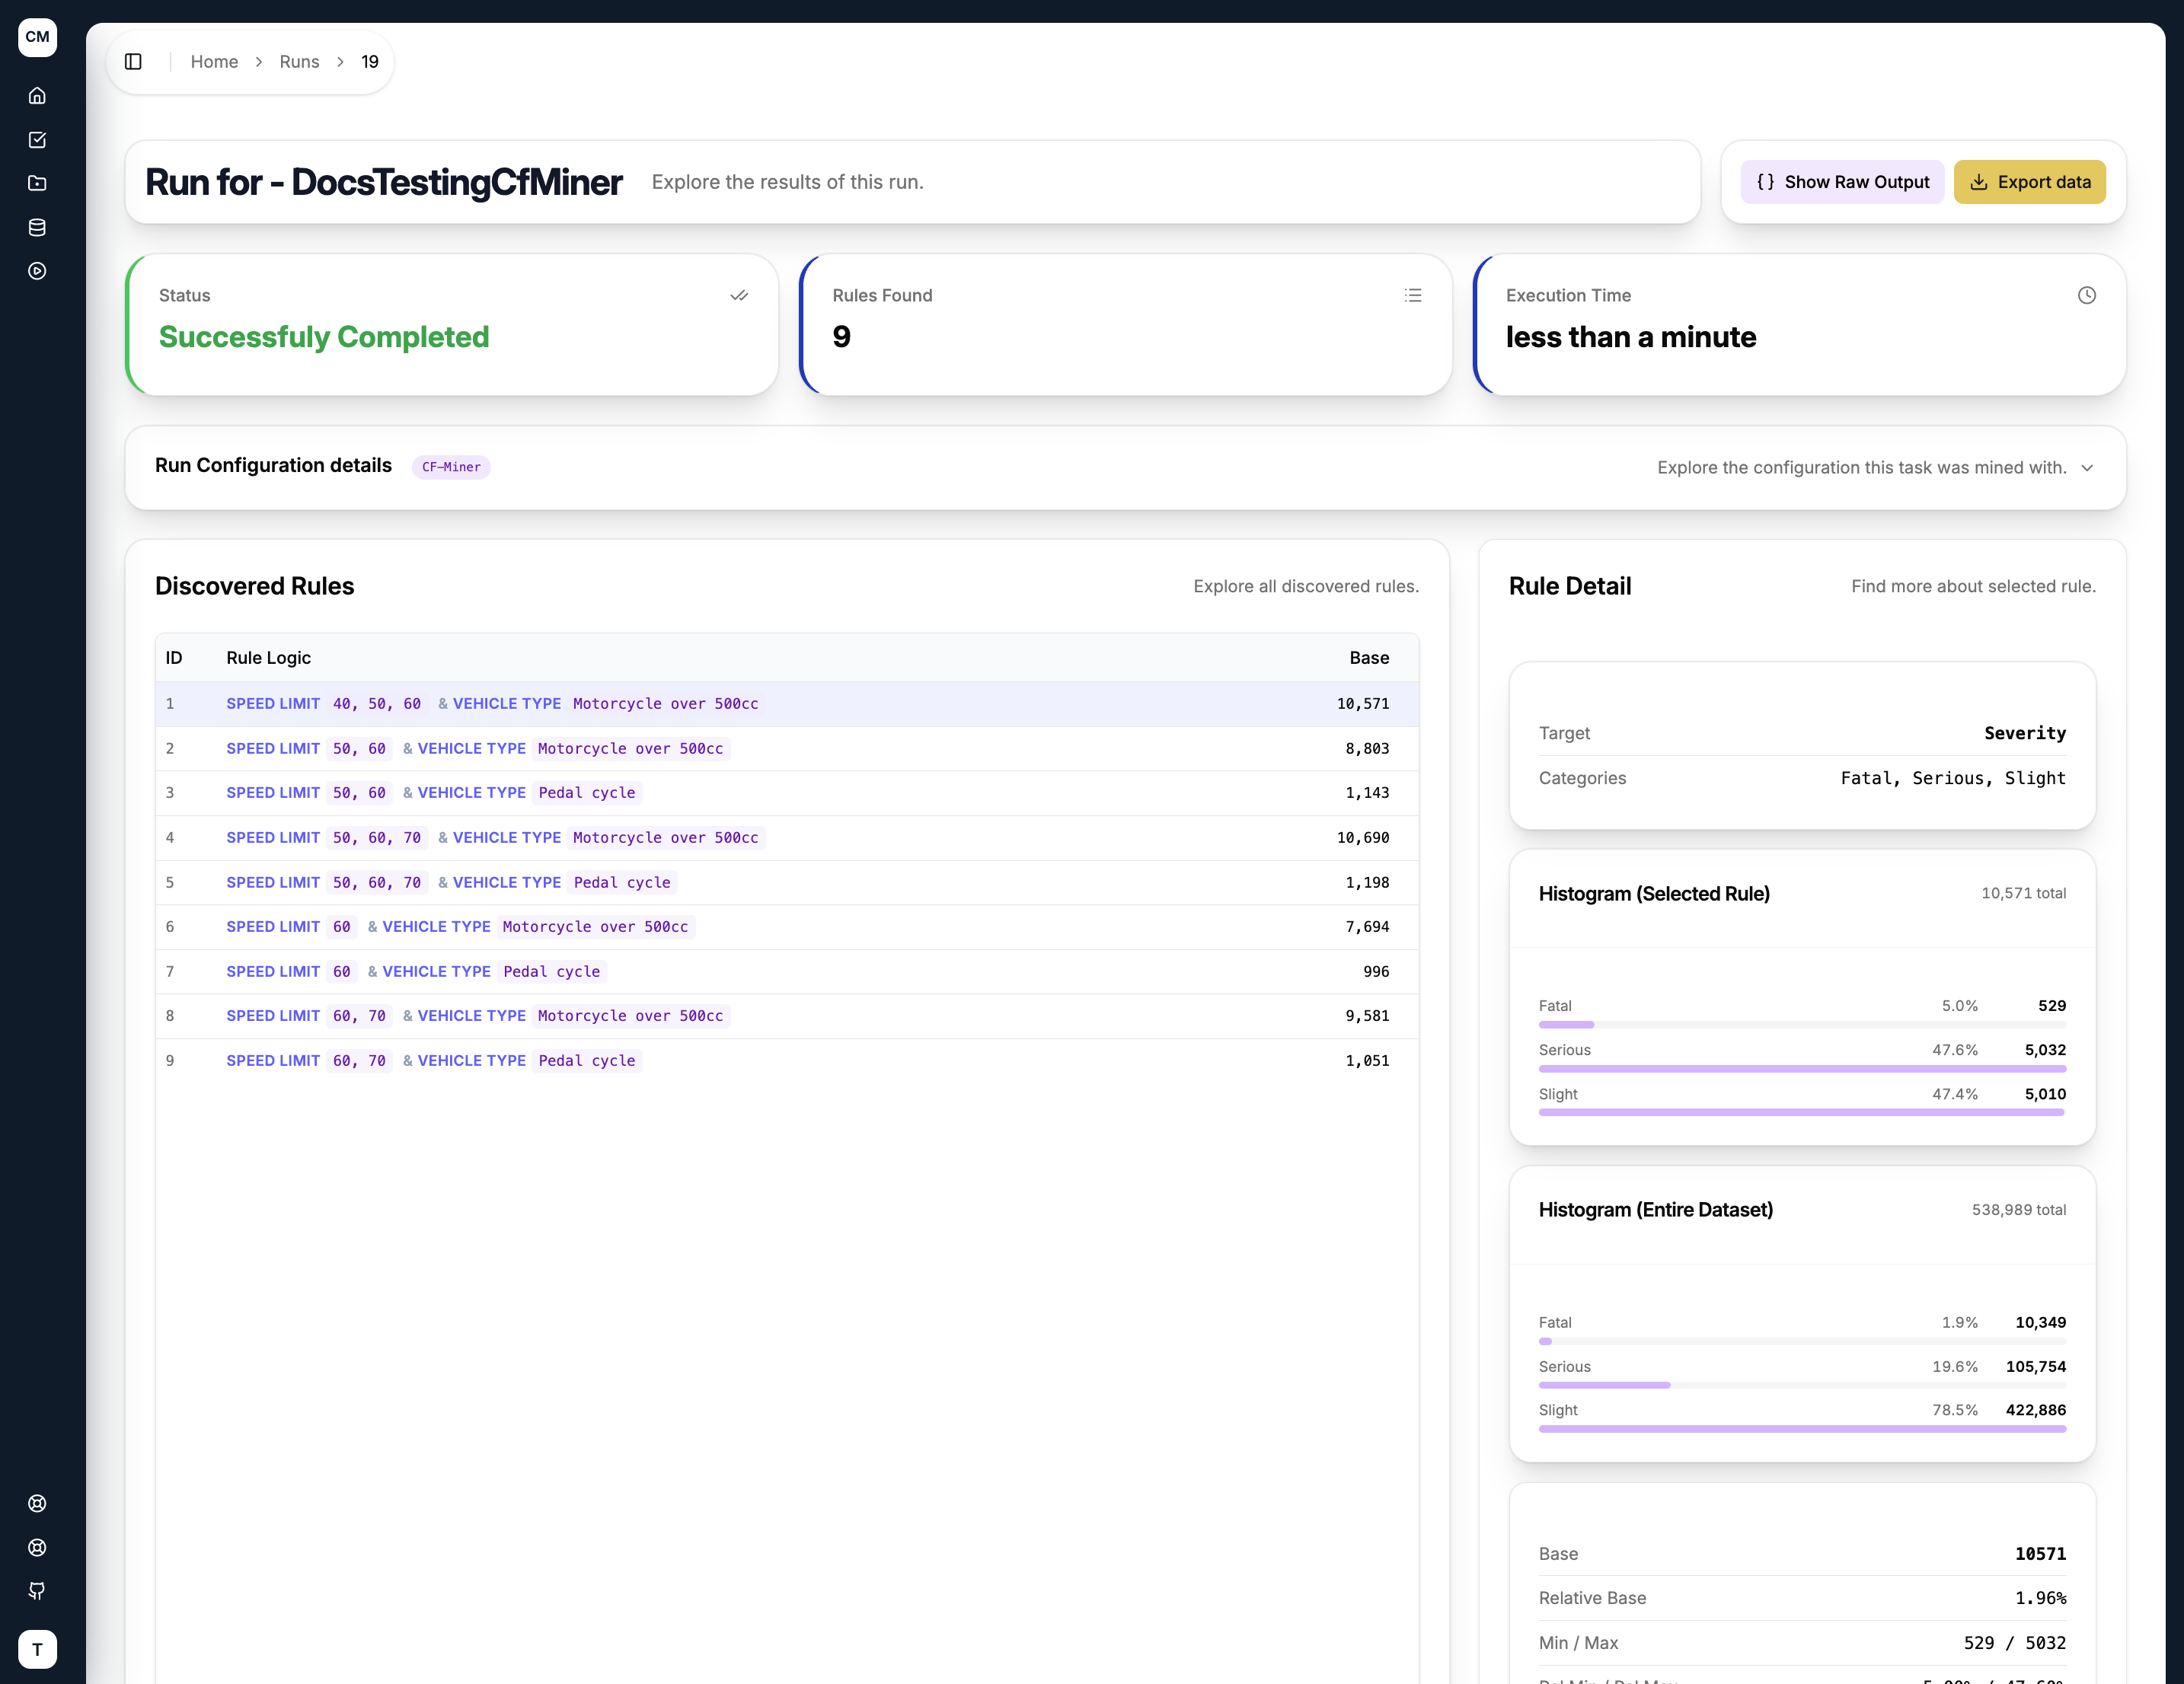Click the CF-Miner badge
The height and width of the screenshot is (1684, 2184).
coord(451,467)
